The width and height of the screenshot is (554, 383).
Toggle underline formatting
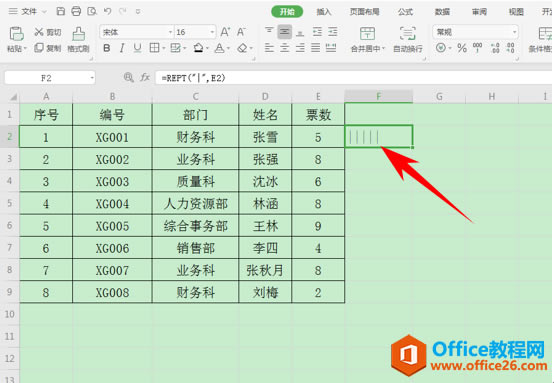coord(137,48)
